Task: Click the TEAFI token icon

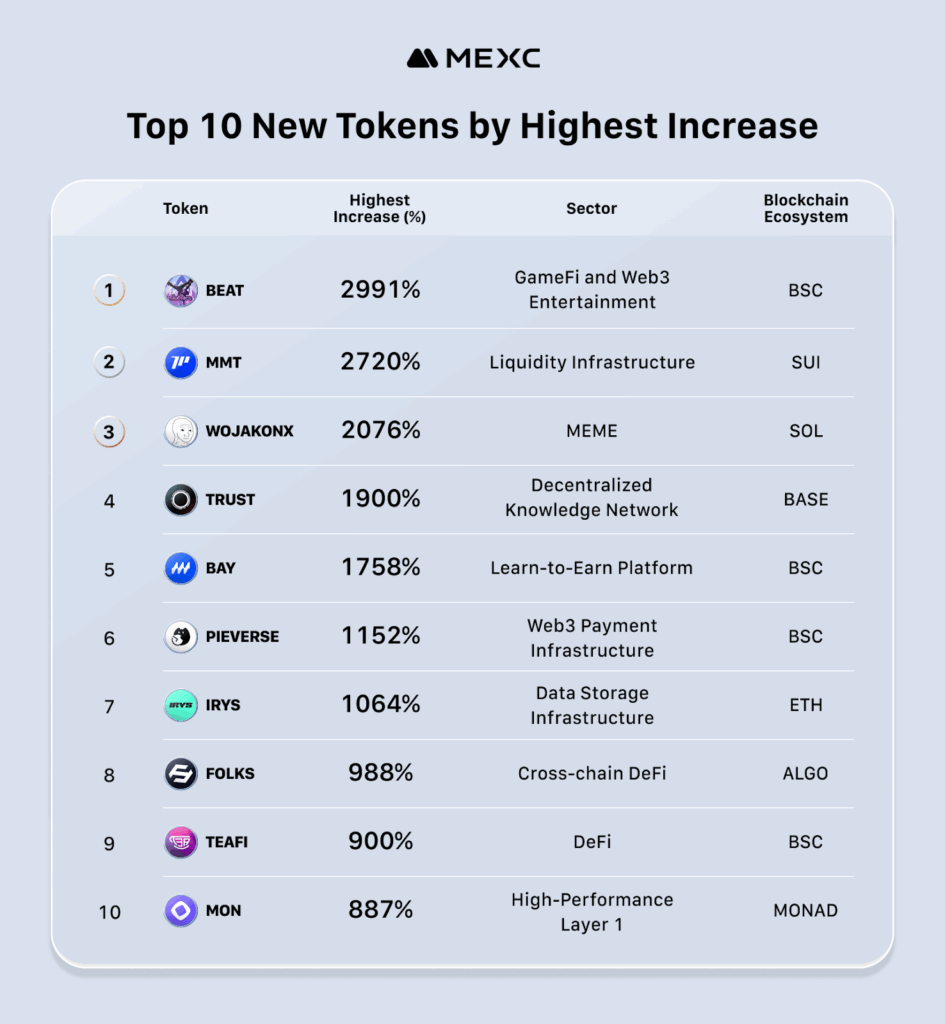Action: pyautogui.click(x=181, y=842)
